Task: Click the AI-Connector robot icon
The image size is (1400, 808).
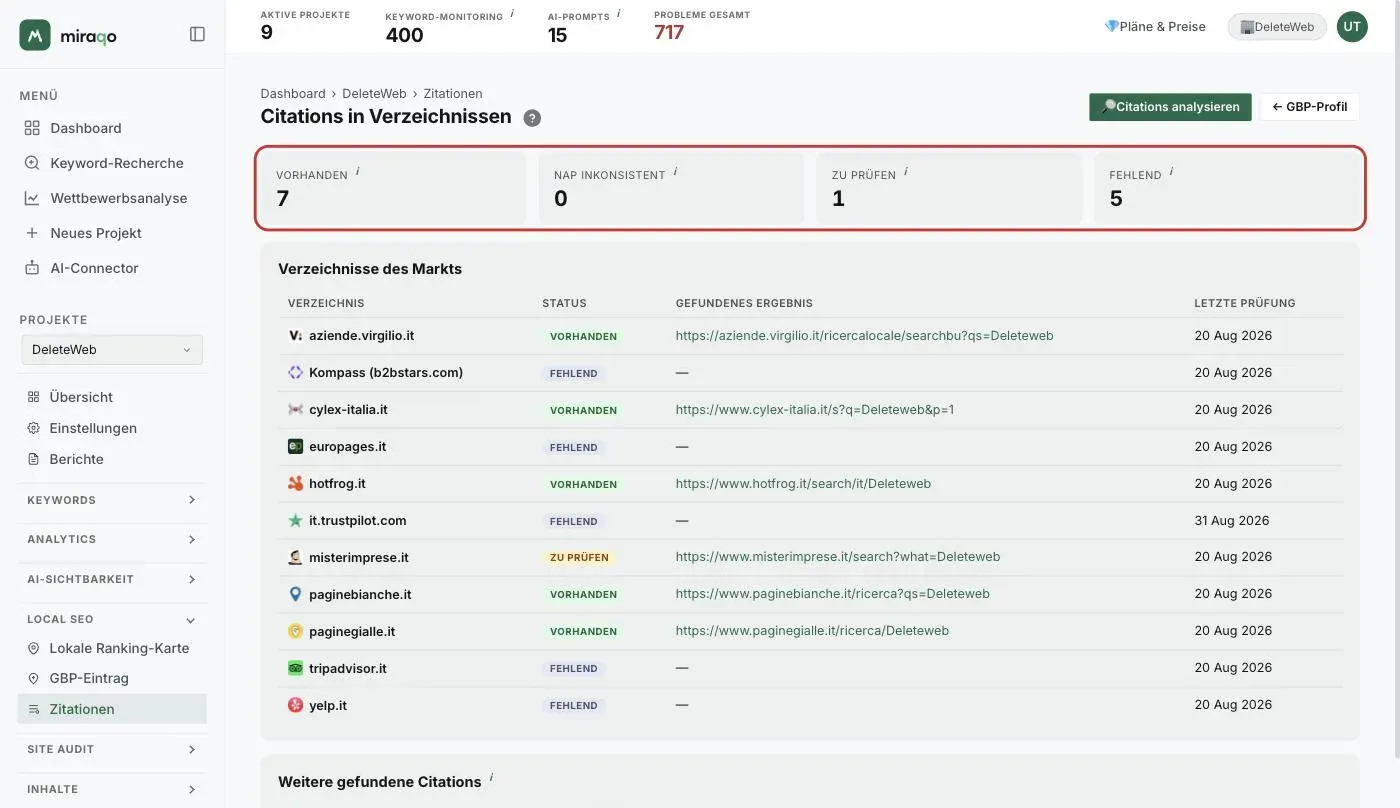Action: point(32,268)
